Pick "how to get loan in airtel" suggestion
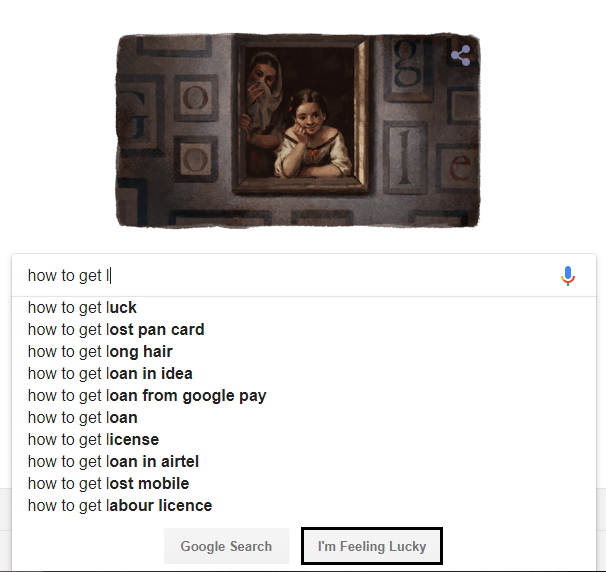606x572 pixels. pos(114,461)
